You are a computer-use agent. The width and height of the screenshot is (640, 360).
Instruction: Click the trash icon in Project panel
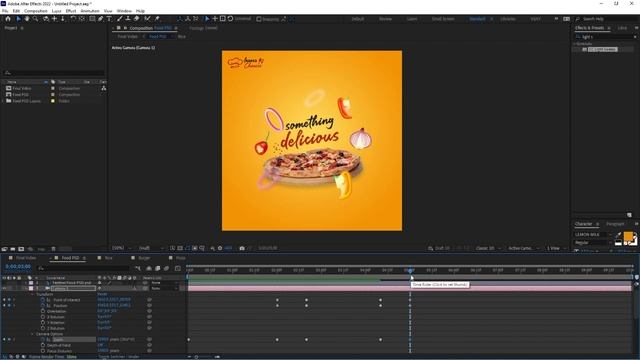coord(53,249)
